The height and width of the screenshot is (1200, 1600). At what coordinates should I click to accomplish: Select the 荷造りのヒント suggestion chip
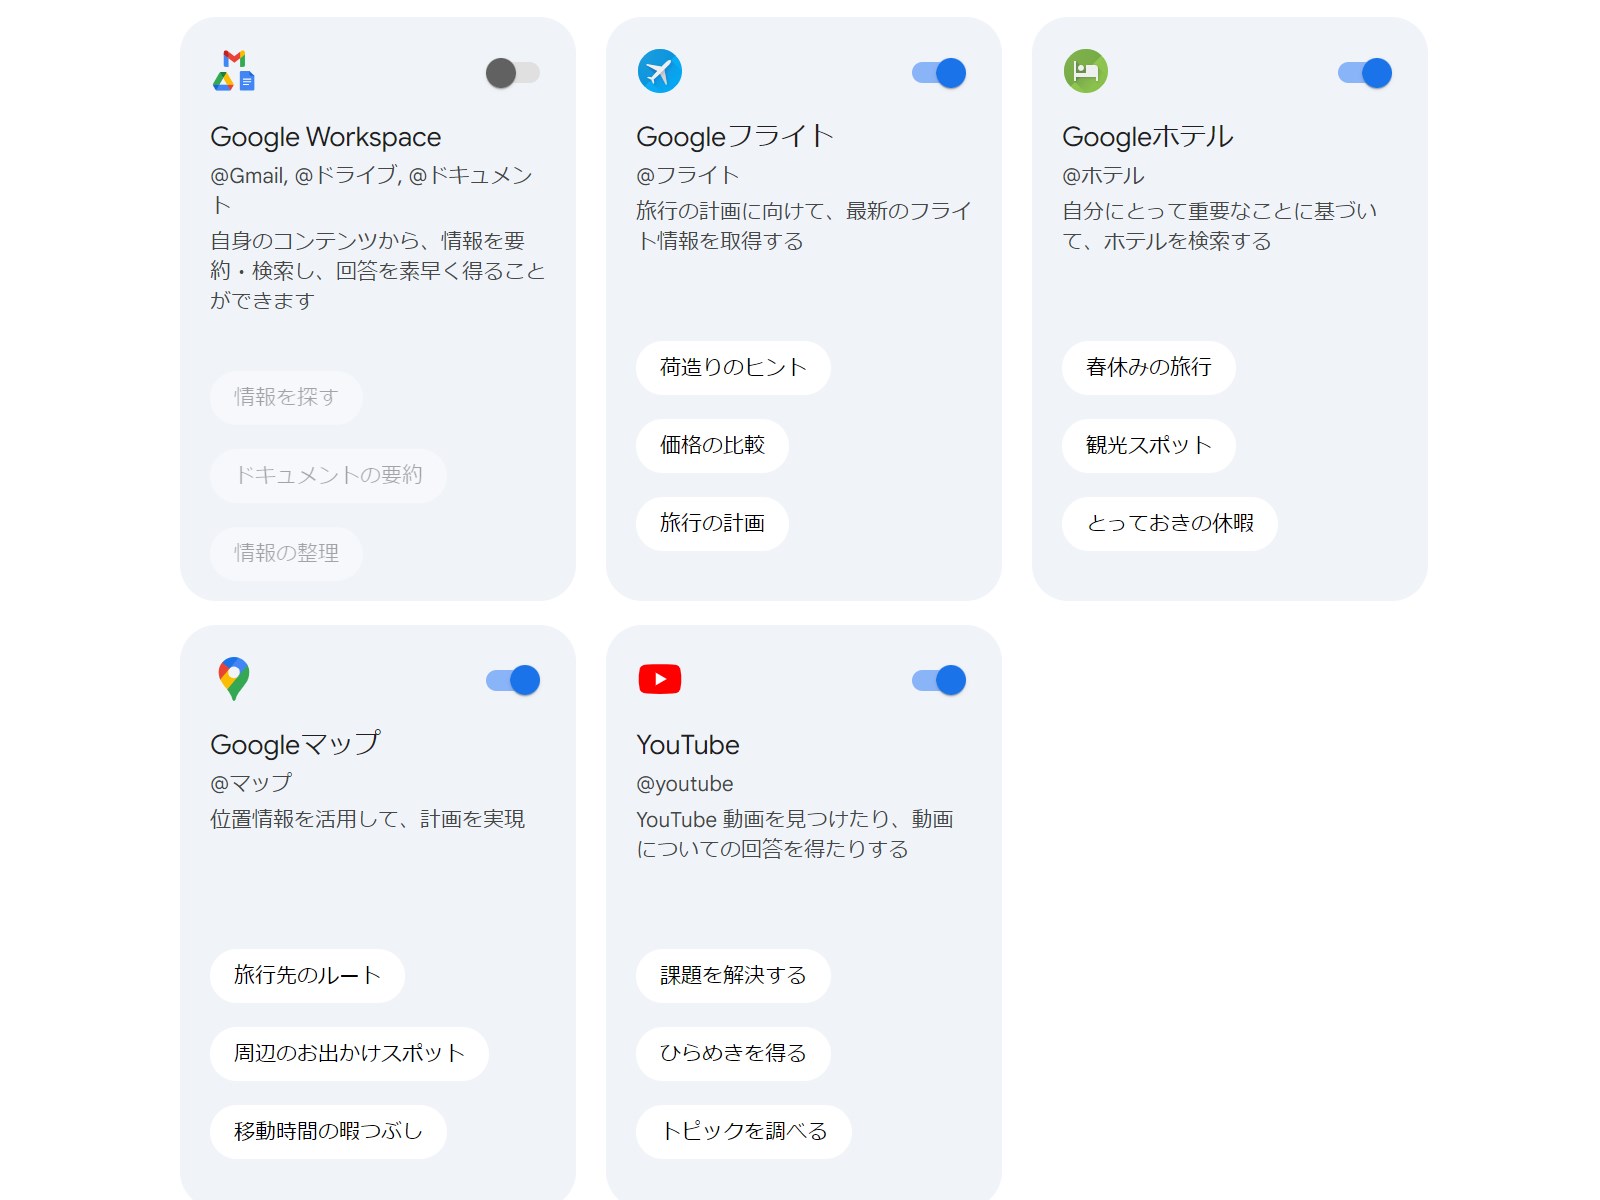pos(733,368)
